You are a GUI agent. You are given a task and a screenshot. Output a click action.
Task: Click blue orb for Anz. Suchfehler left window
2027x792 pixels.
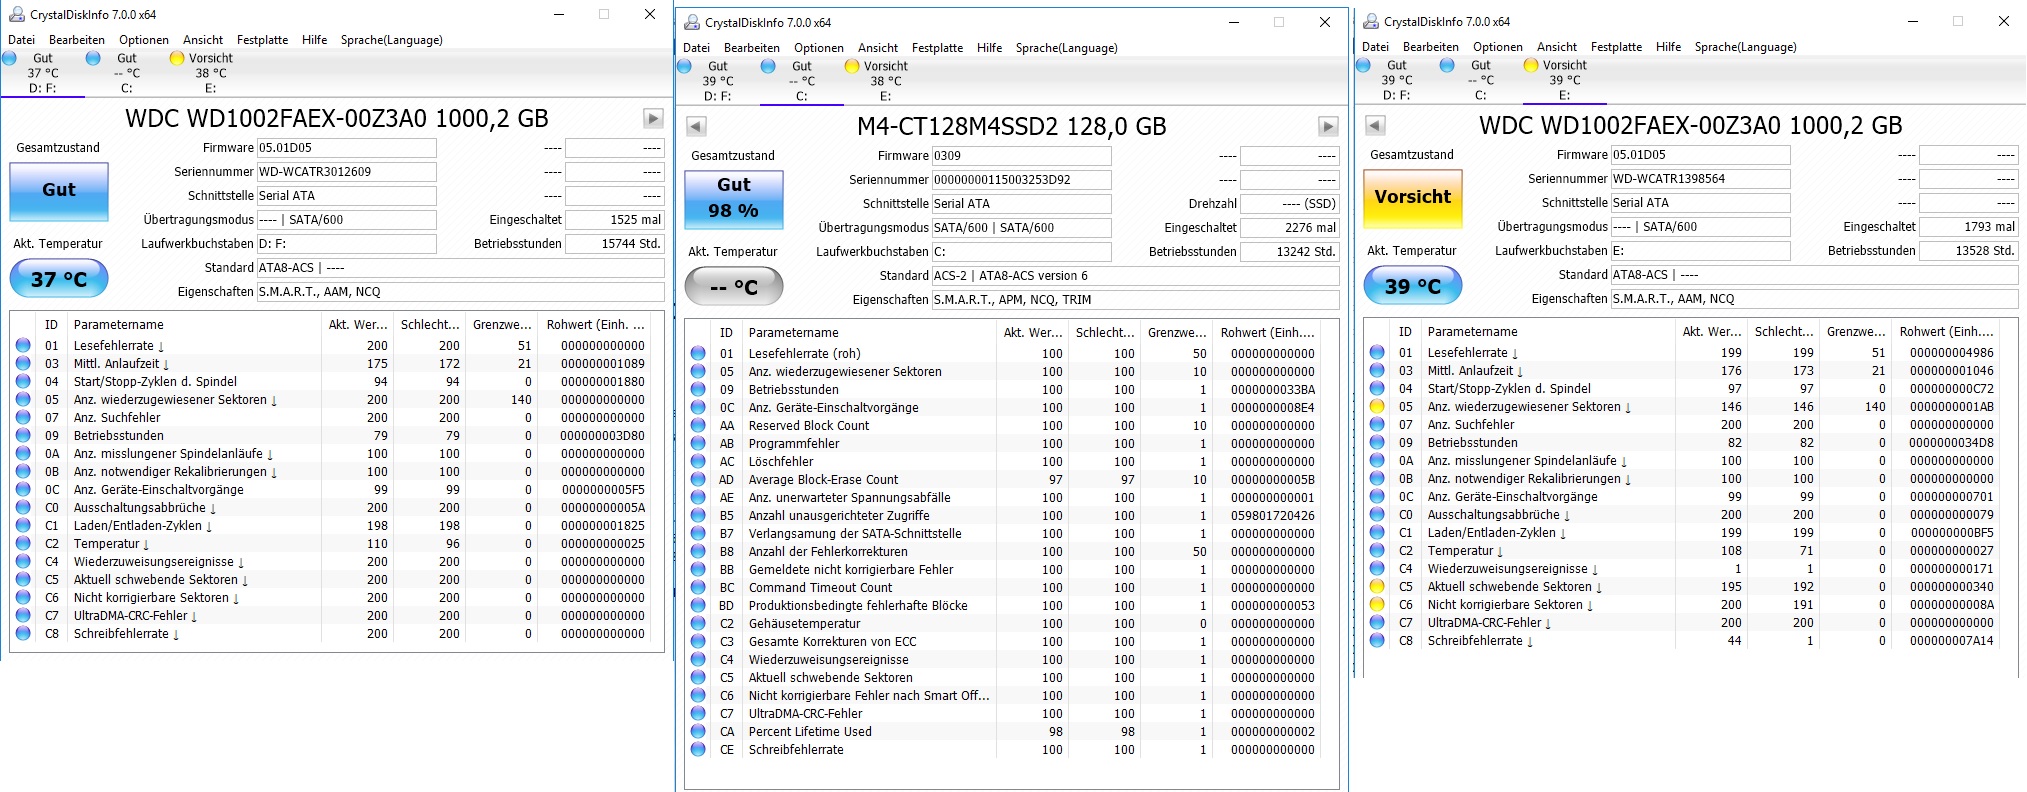(23, 418)
